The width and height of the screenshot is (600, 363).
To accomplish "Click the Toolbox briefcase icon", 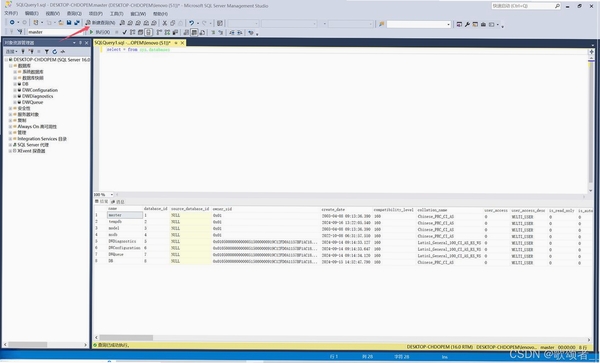I will 483,24.
